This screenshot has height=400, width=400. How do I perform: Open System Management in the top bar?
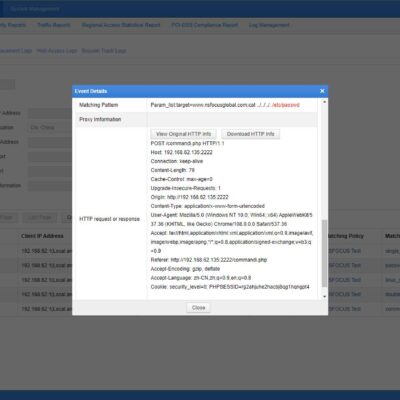tap(35, 9)
